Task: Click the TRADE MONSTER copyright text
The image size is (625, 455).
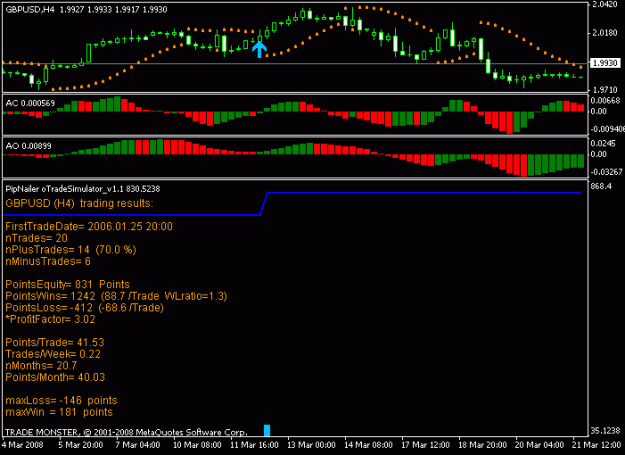Action: pos(126,432)
